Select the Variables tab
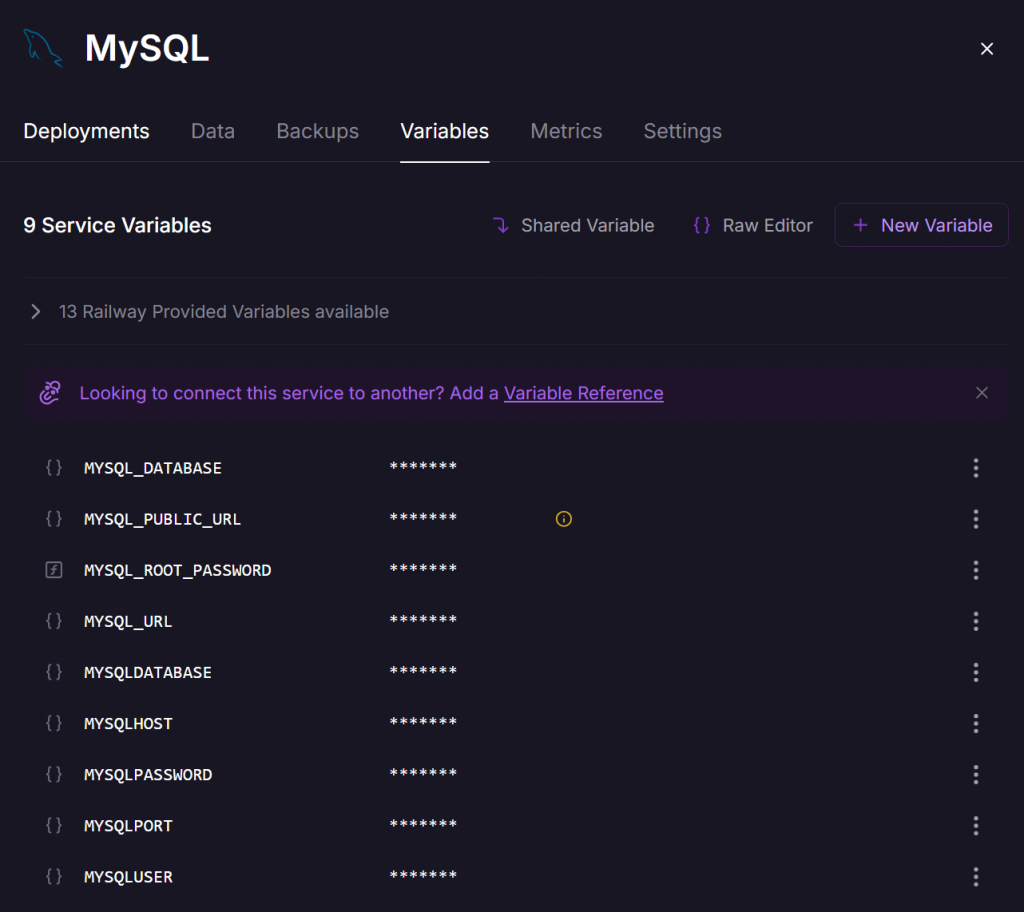Image resolution: width=1024 pixels, height=912 pixels. (445, 131)
